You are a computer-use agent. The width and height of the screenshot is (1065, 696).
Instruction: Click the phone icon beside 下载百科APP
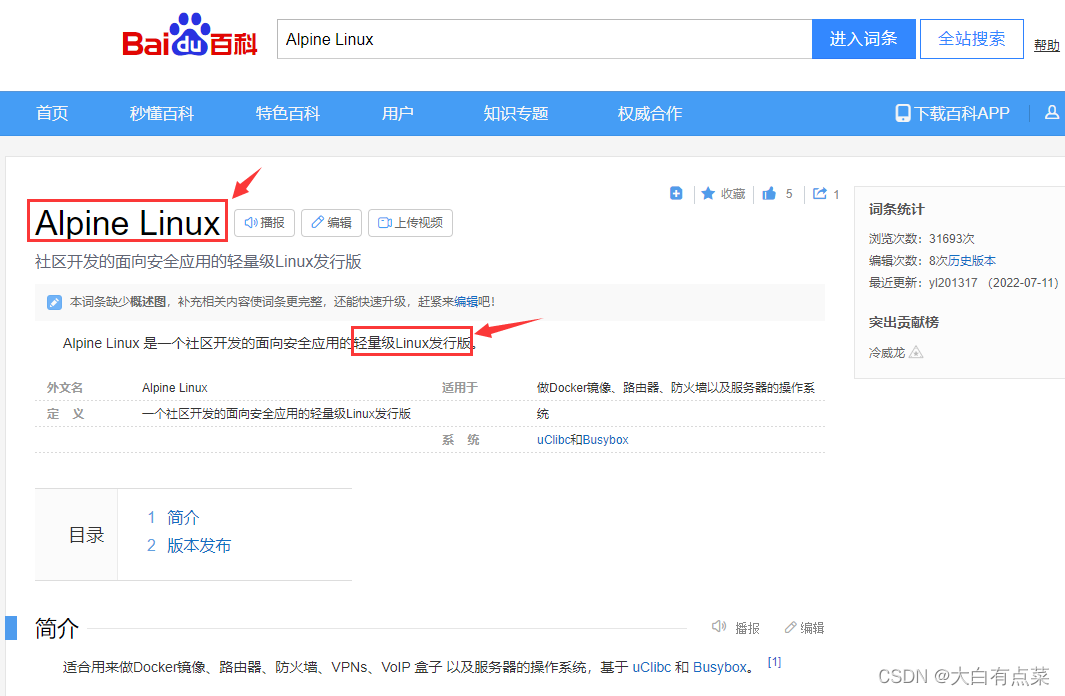[903, 113]
